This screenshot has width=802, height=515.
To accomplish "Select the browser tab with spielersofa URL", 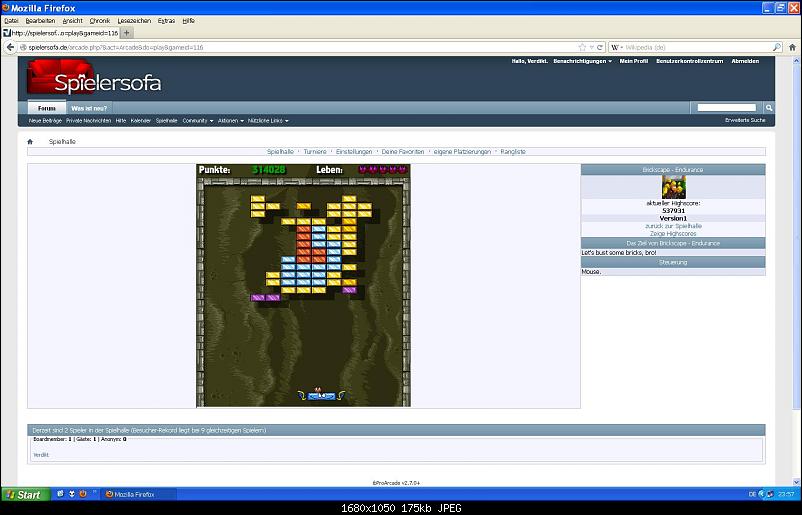I will tap(61, 33).
